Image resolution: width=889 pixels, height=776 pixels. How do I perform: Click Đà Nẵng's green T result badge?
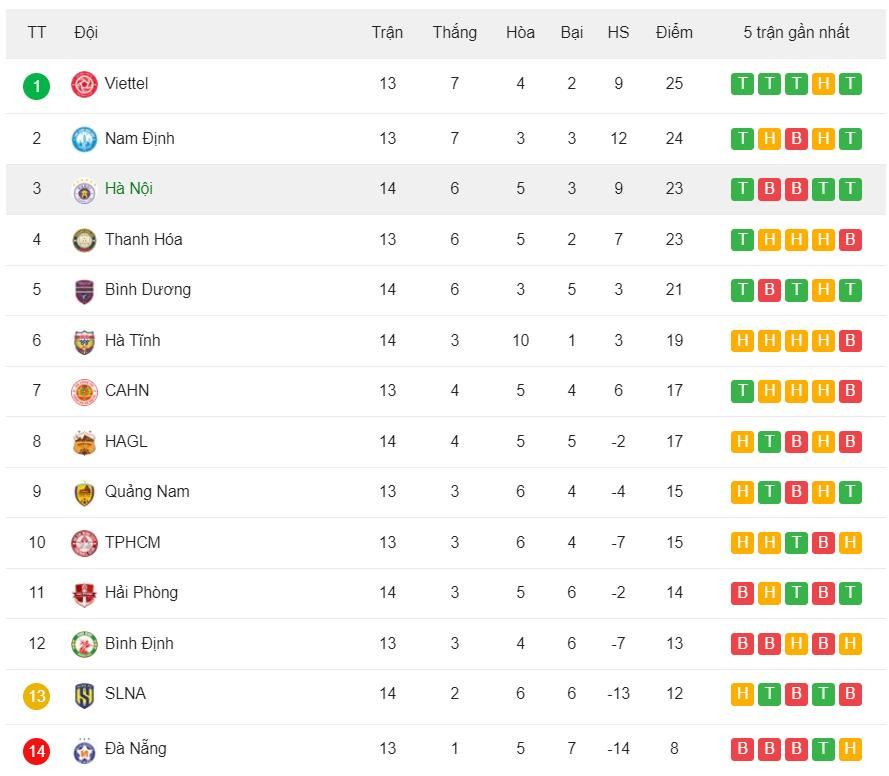point(823,749)
